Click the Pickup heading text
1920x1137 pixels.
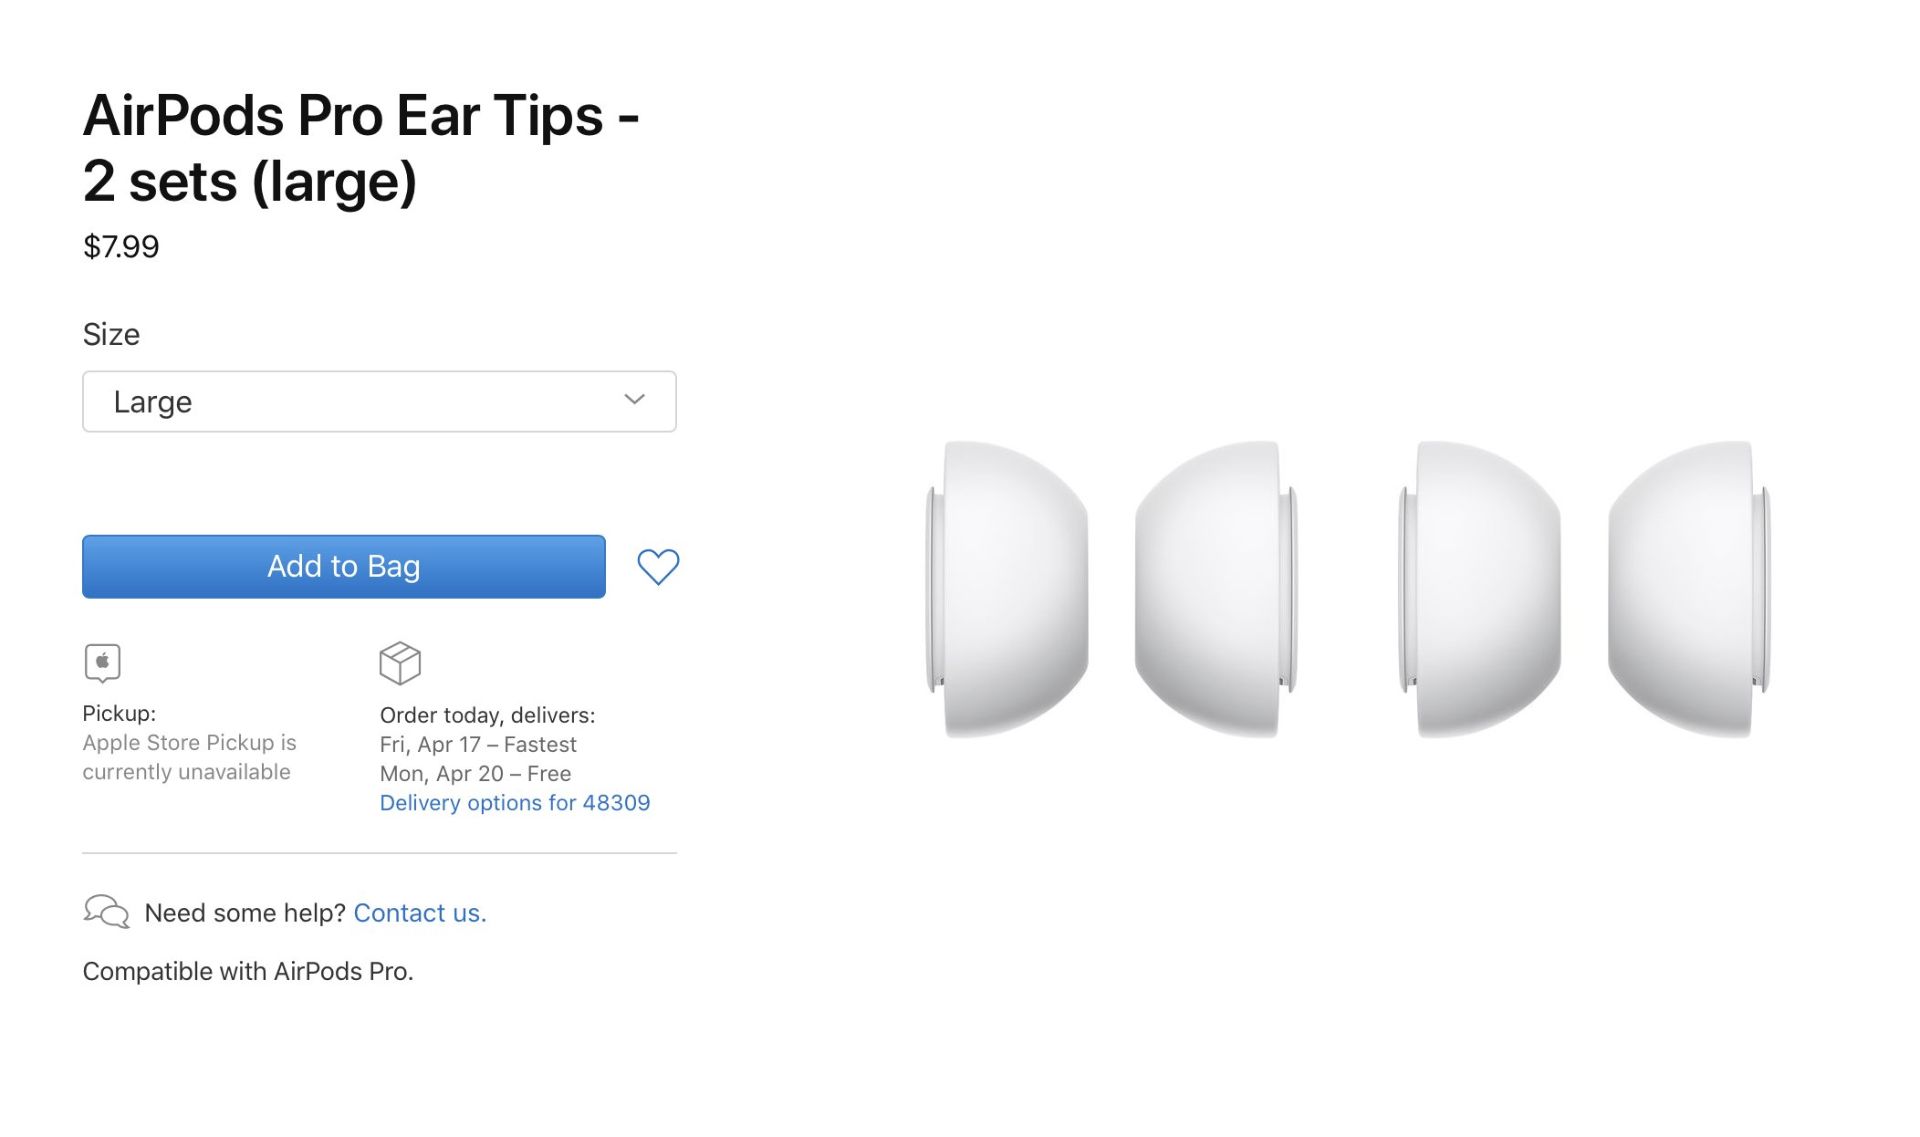click(119, 713)
